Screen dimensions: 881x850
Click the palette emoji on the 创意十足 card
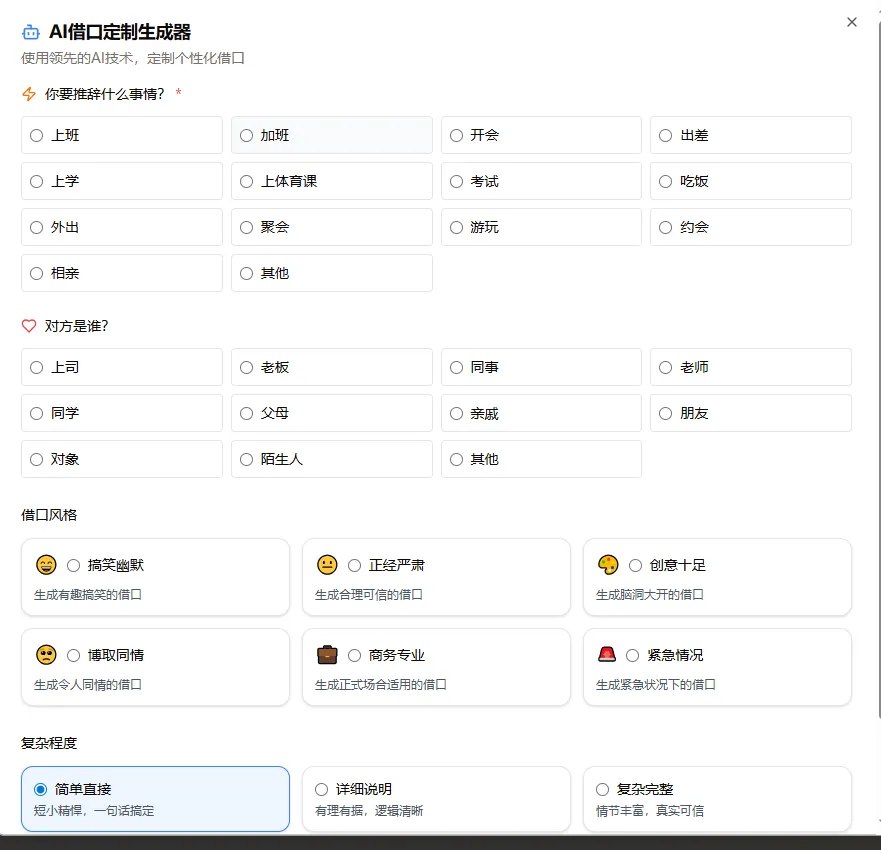tap(608, 565)
